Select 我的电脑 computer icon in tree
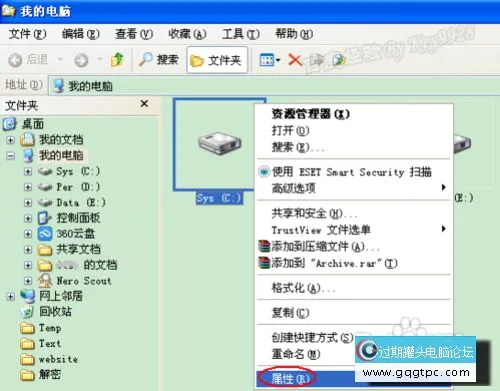Screen dimensions: 500x391 click(28, 155)
